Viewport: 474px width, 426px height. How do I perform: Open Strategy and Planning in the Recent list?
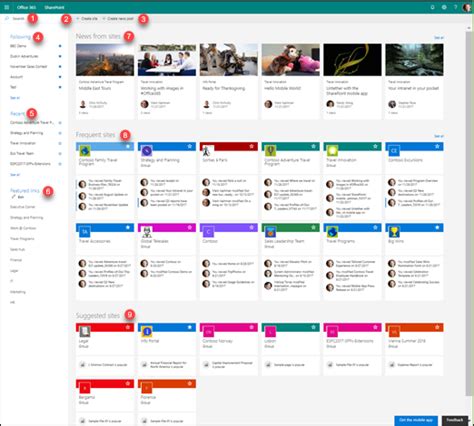click(x=26, y=133)
